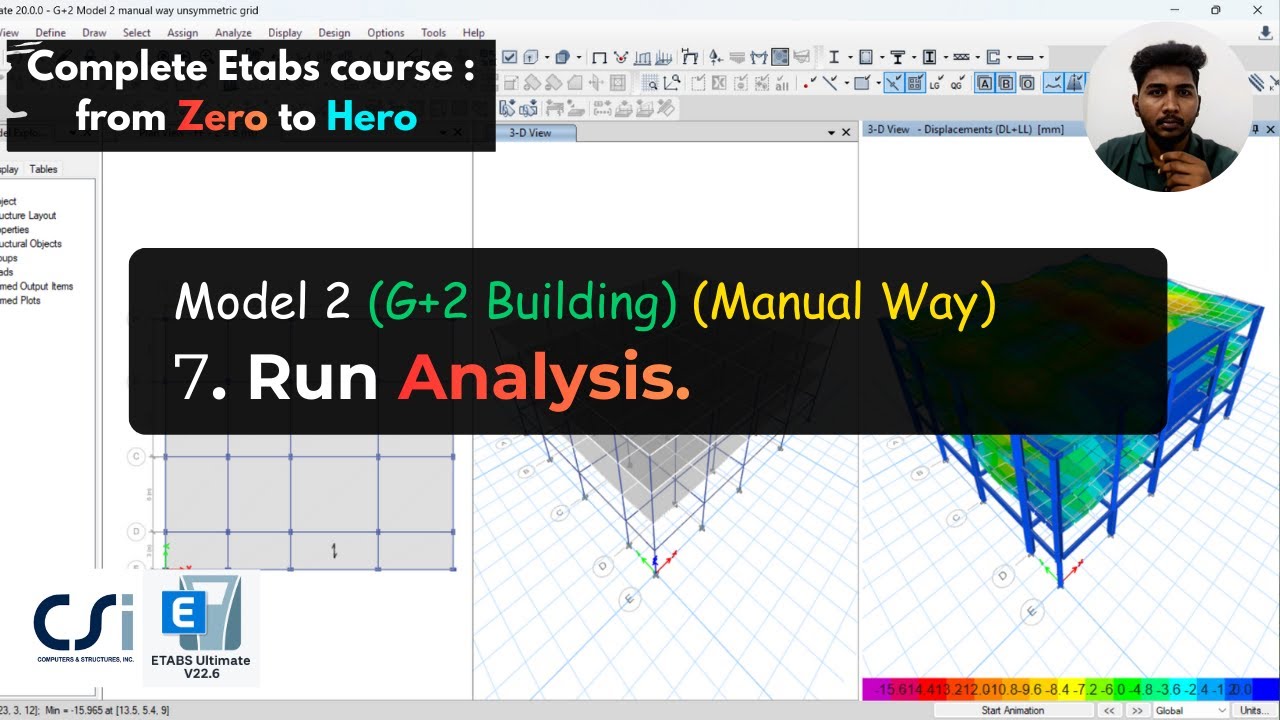Select Structure Layout in the model explorer
The image size is (1280, 720).
28,215
